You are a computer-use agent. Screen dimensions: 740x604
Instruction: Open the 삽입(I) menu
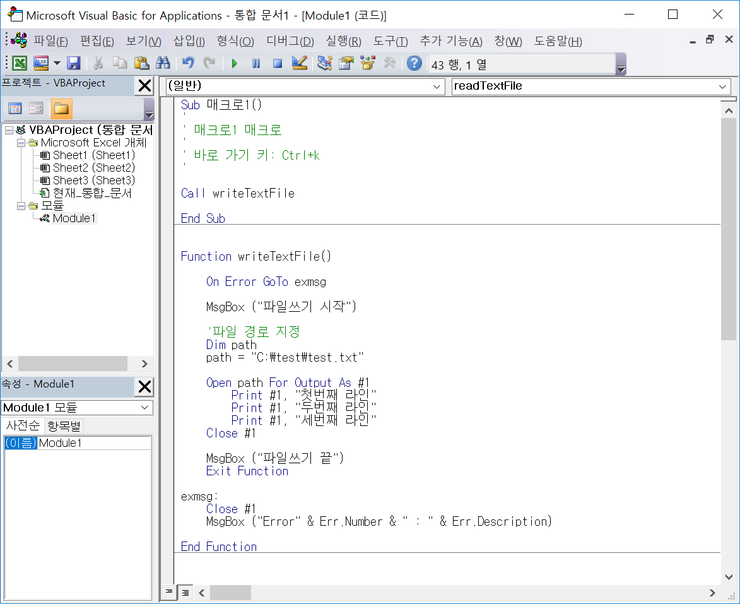click(x=189, y=41)
